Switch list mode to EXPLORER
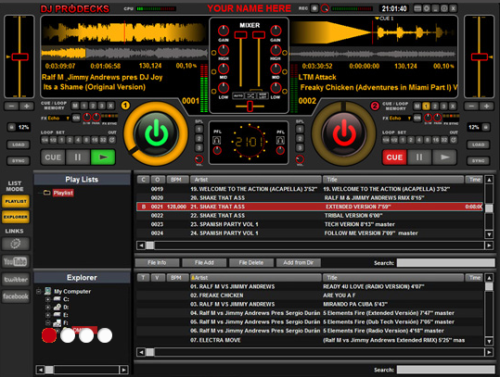500x377 pixels. pyautogui.click(x=15, y=217)
